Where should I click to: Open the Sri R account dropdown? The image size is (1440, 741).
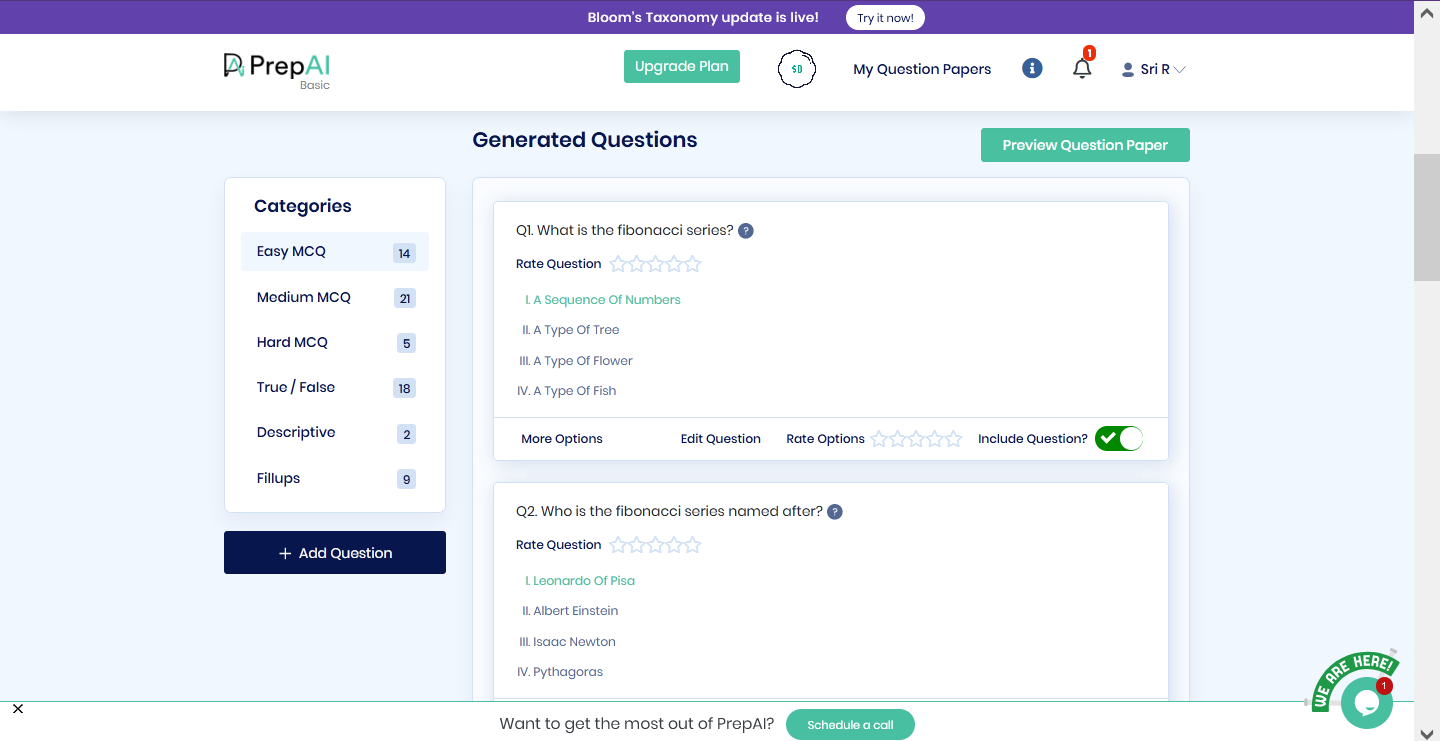pyautogui.click(x=1155, y=69)
